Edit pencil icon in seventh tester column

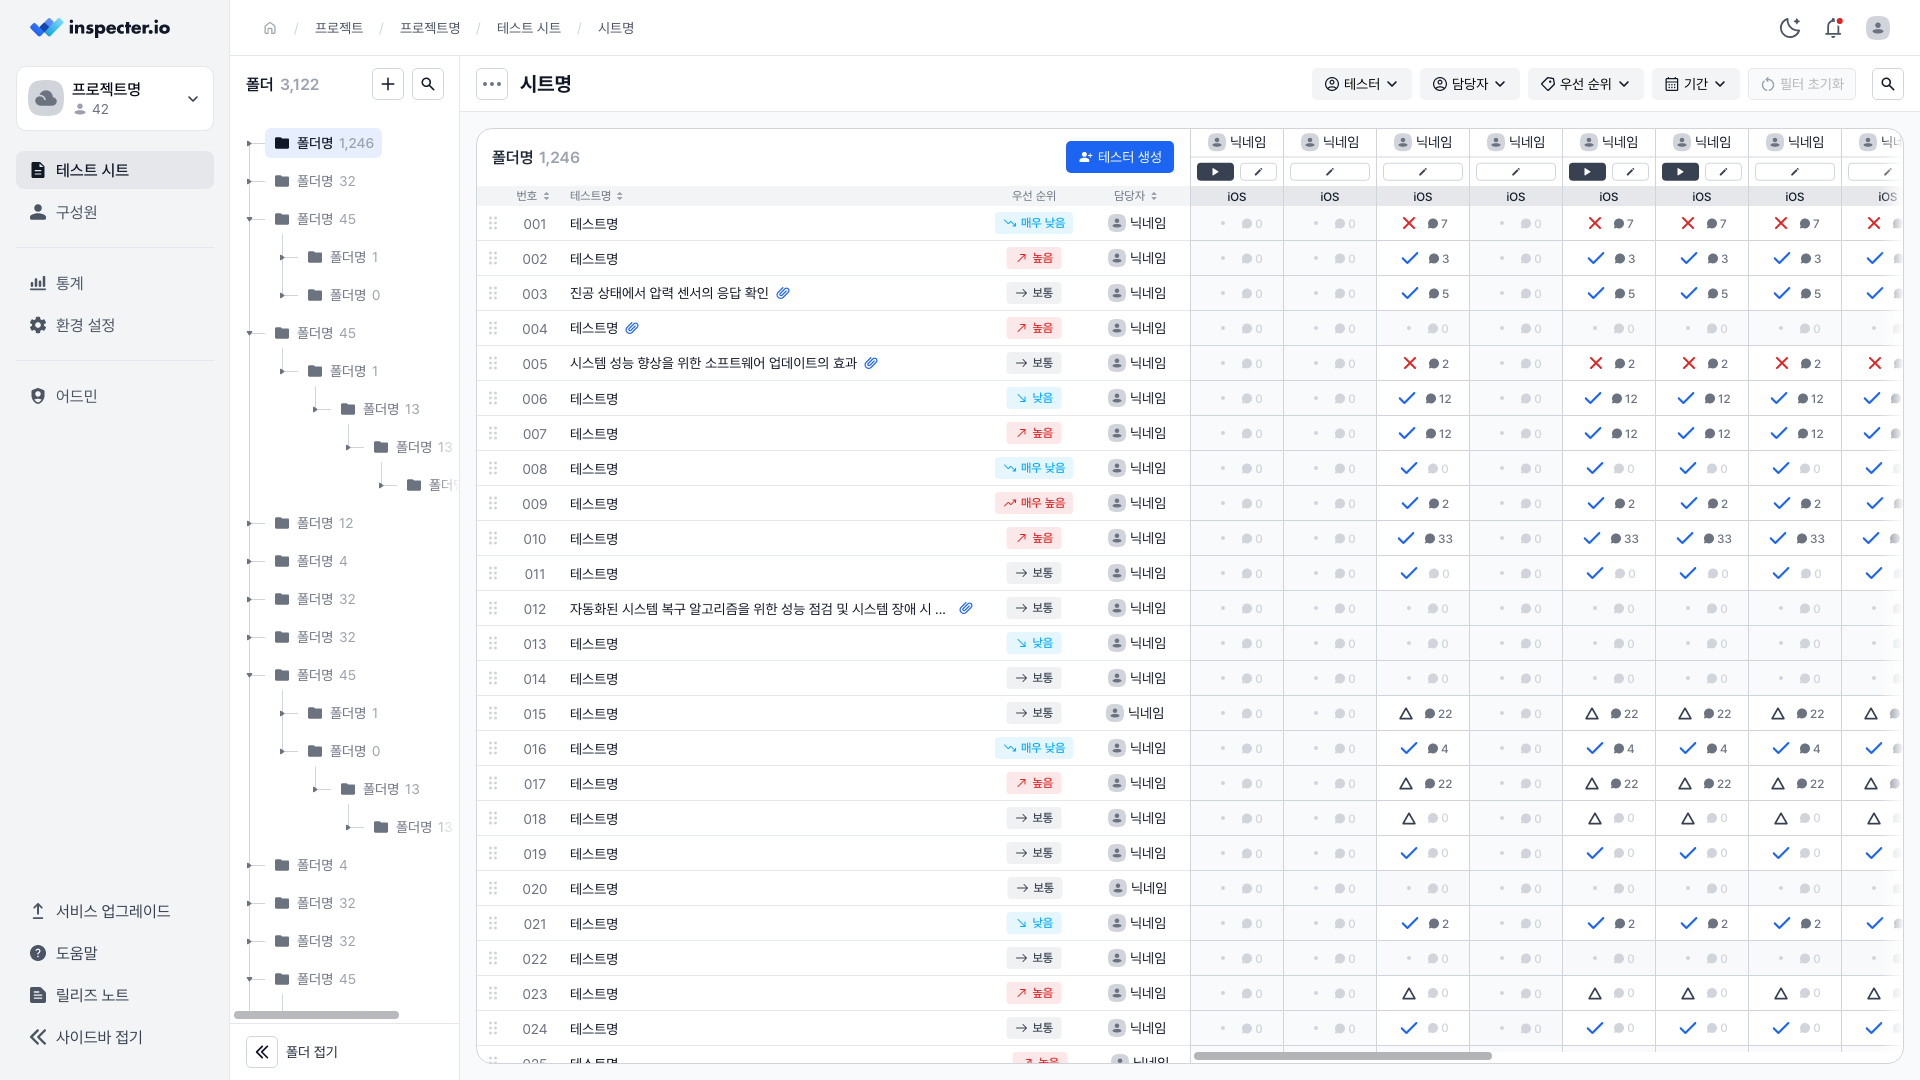click(1795, 172)
